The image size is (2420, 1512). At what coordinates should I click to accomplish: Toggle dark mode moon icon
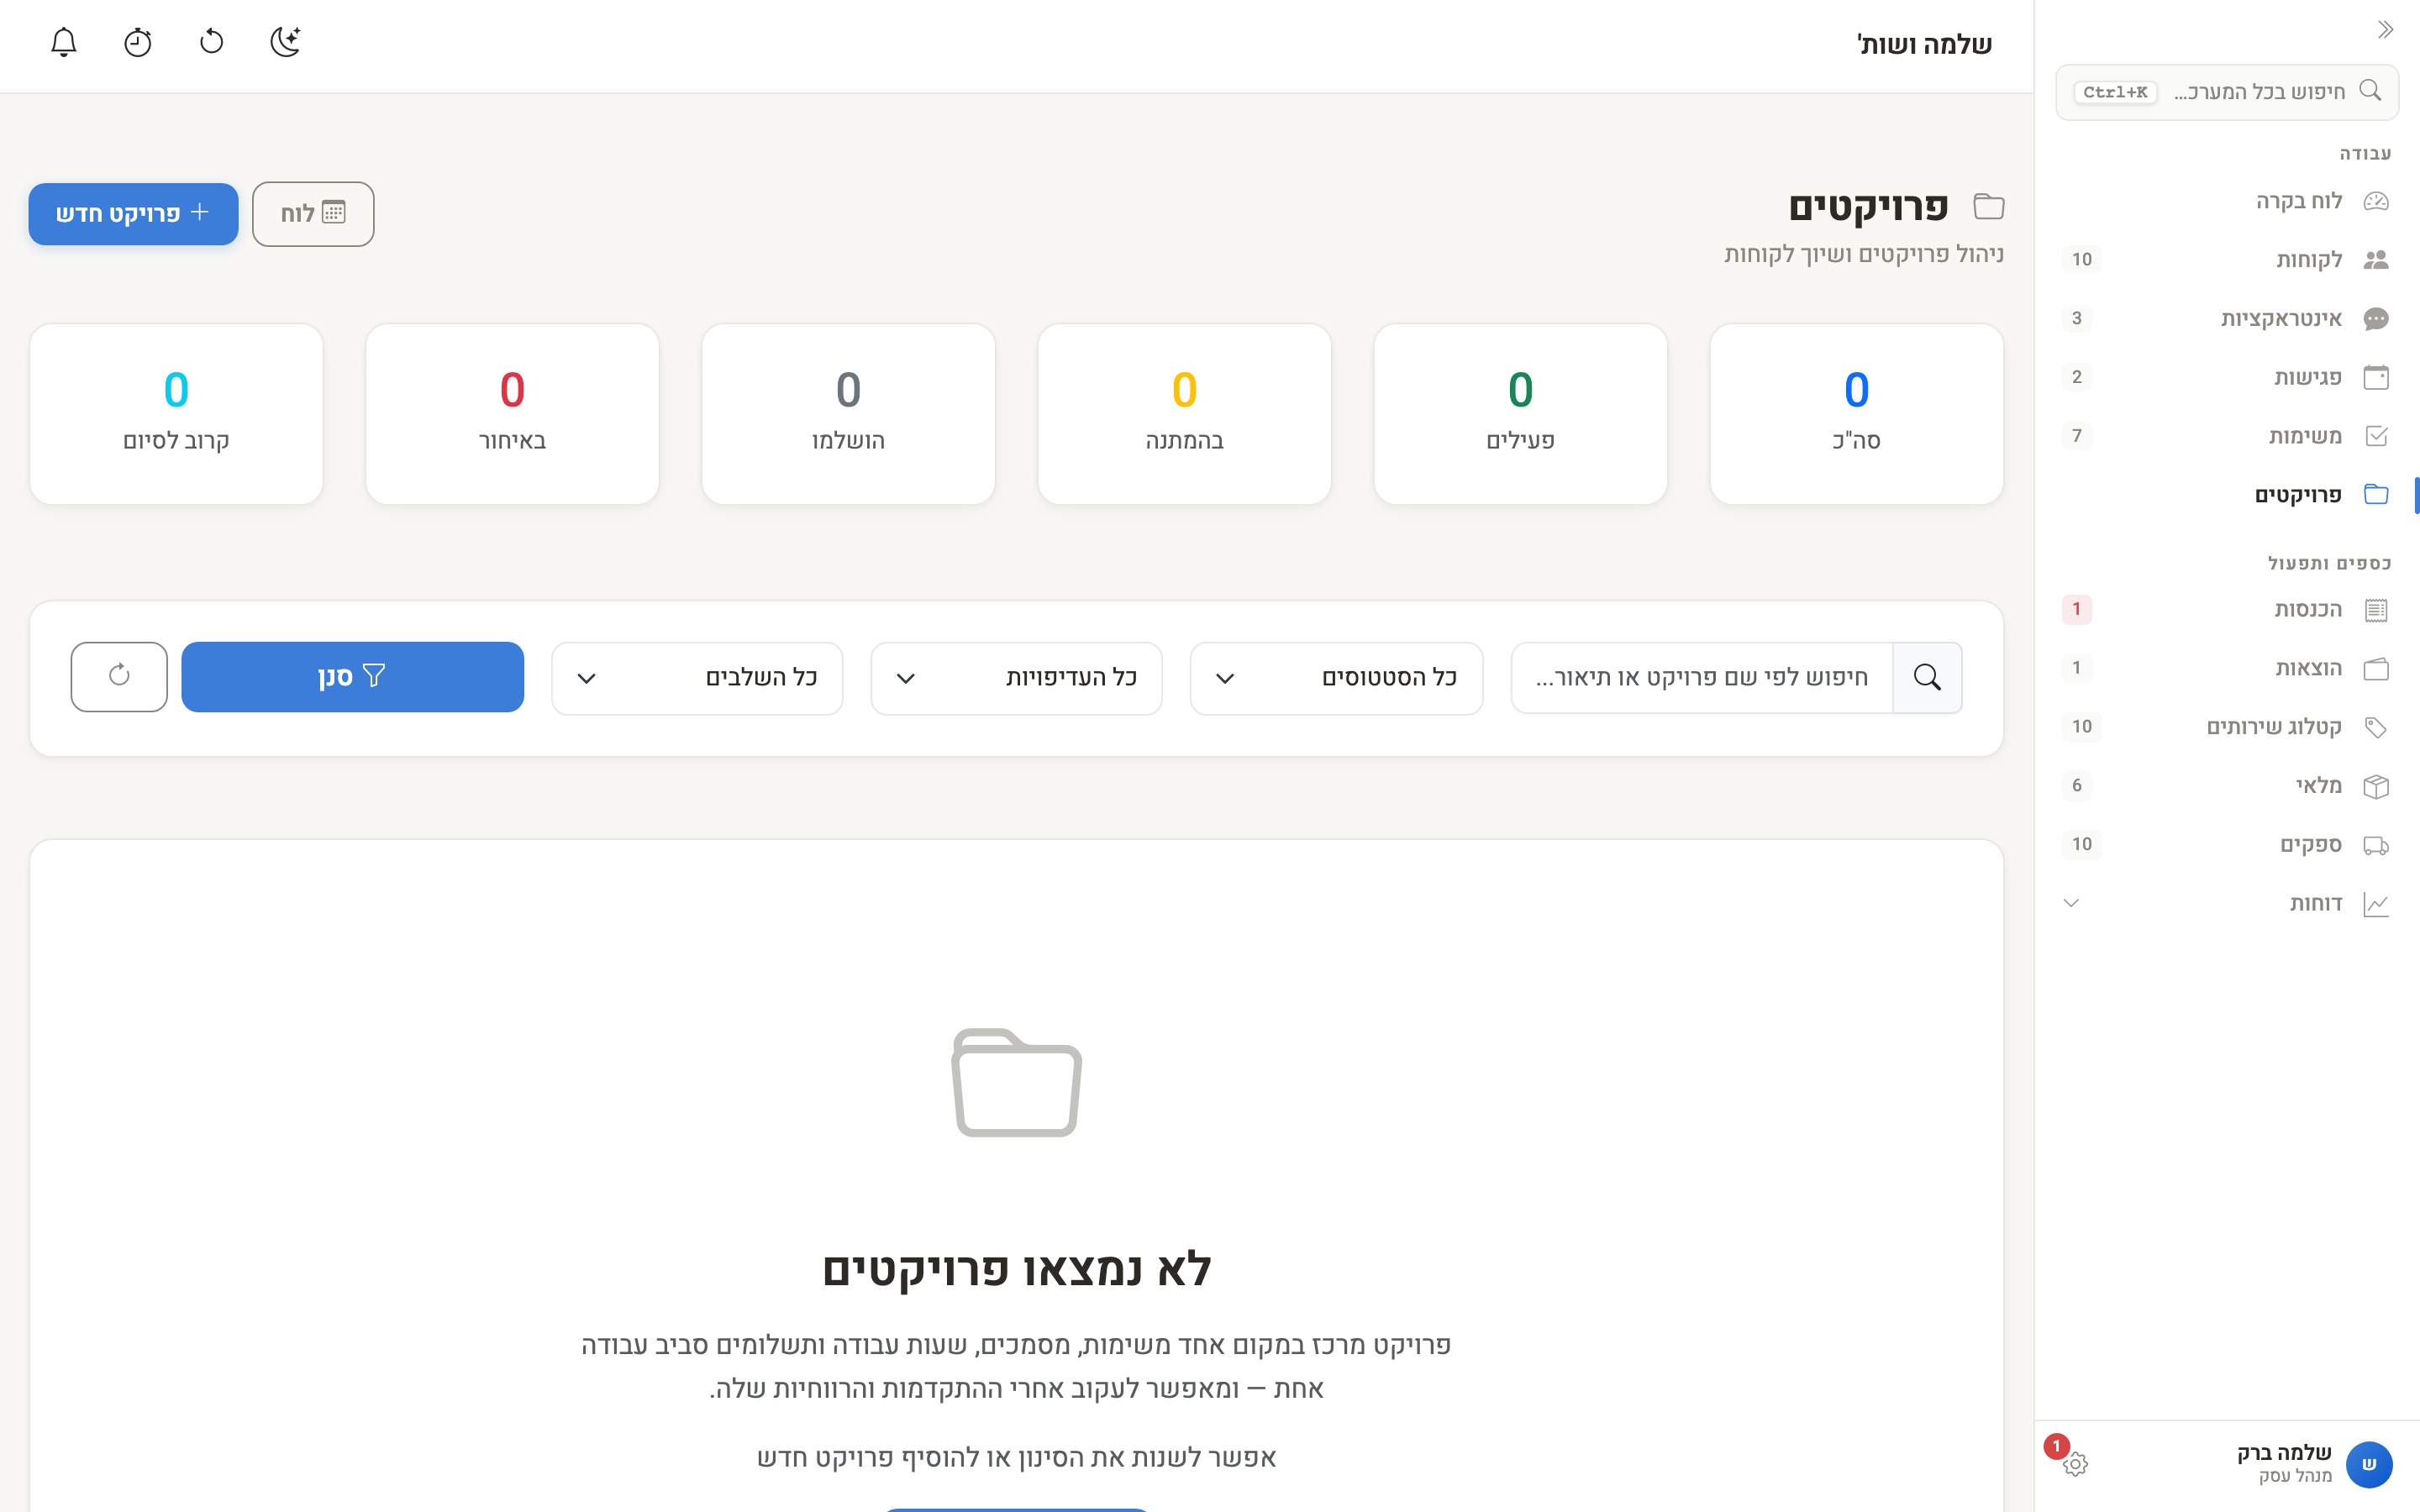pyautogui.click(x=286, y=42)
